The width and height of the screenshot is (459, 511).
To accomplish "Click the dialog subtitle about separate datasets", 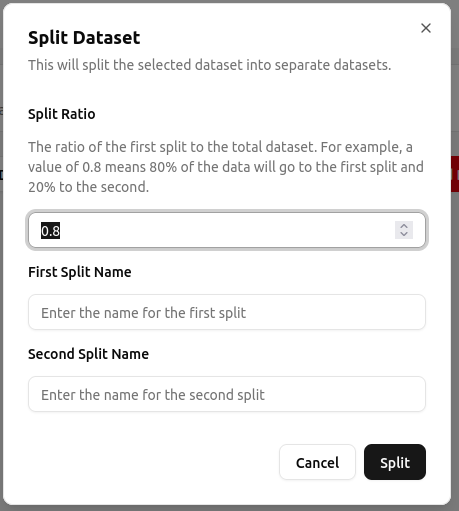I will tap(209, 65).
